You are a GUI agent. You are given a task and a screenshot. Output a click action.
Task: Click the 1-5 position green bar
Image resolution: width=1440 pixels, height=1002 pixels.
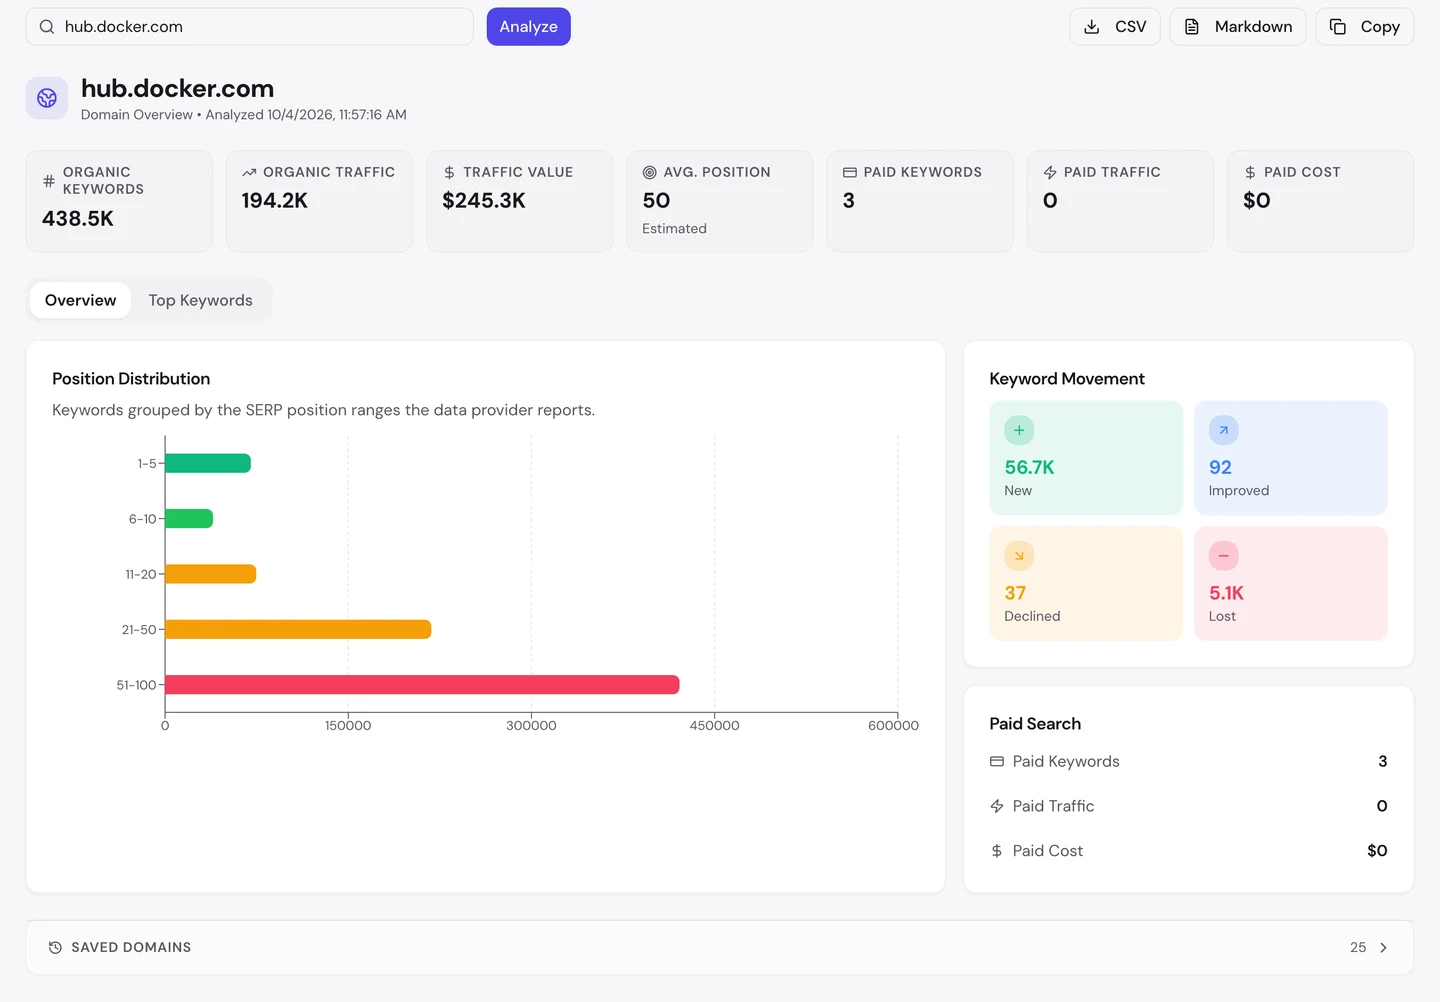point(208,463)
